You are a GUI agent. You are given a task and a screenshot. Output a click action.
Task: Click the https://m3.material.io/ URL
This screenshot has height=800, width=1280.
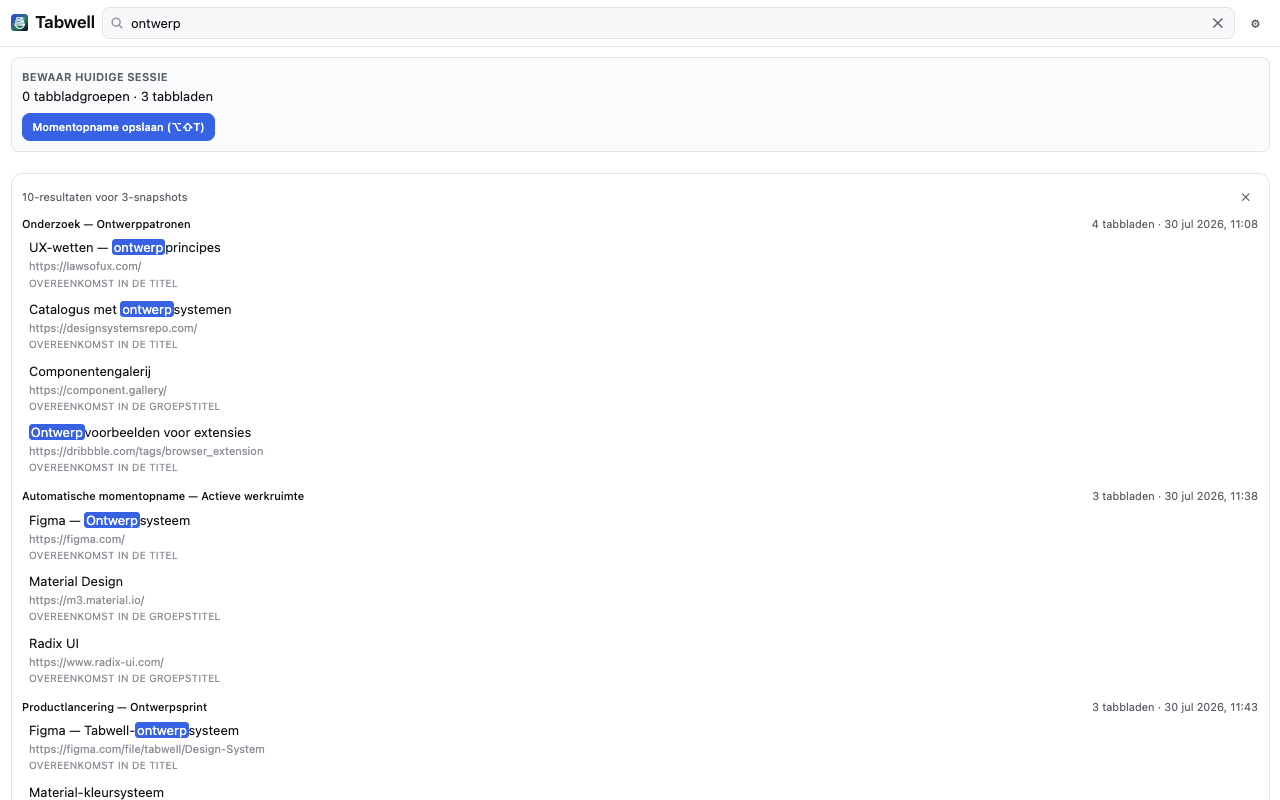pos(87,600)
